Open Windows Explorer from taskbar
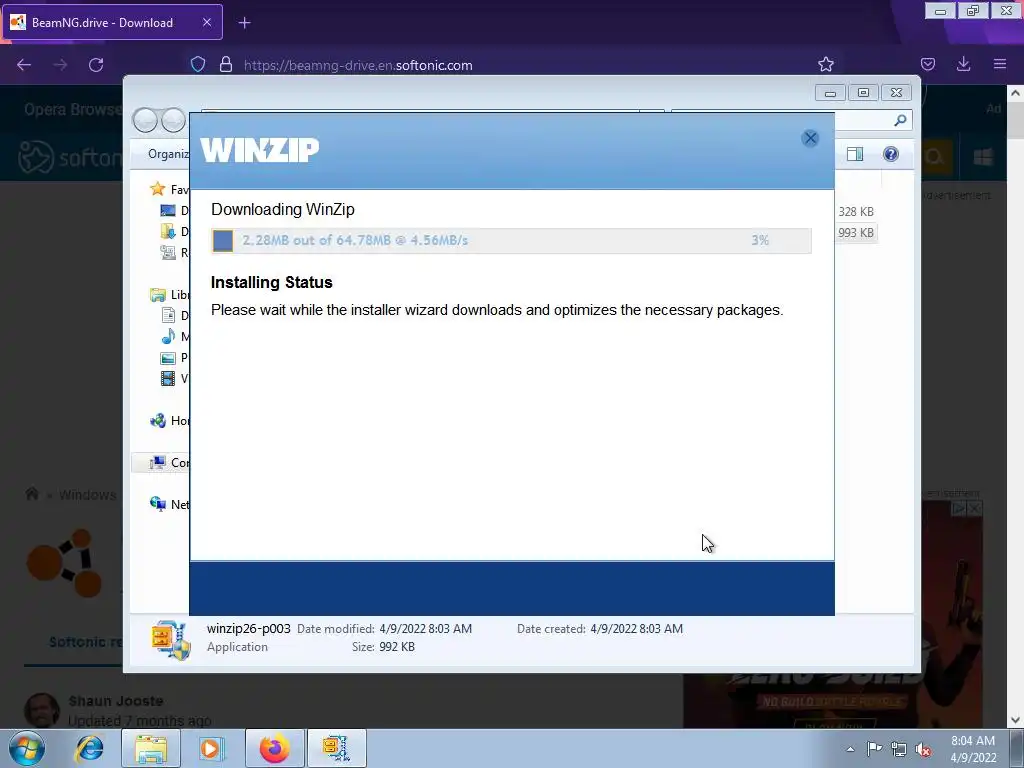This screenshot has width=1024, height=768. click(151, 748)
